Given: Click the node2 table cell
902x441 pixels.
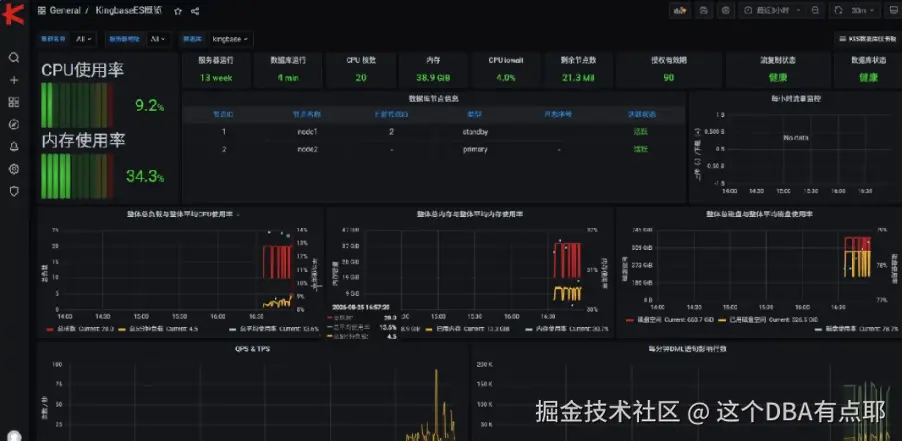Looking at the screenshot, I should pyautogui.click(x=307, y=149).
